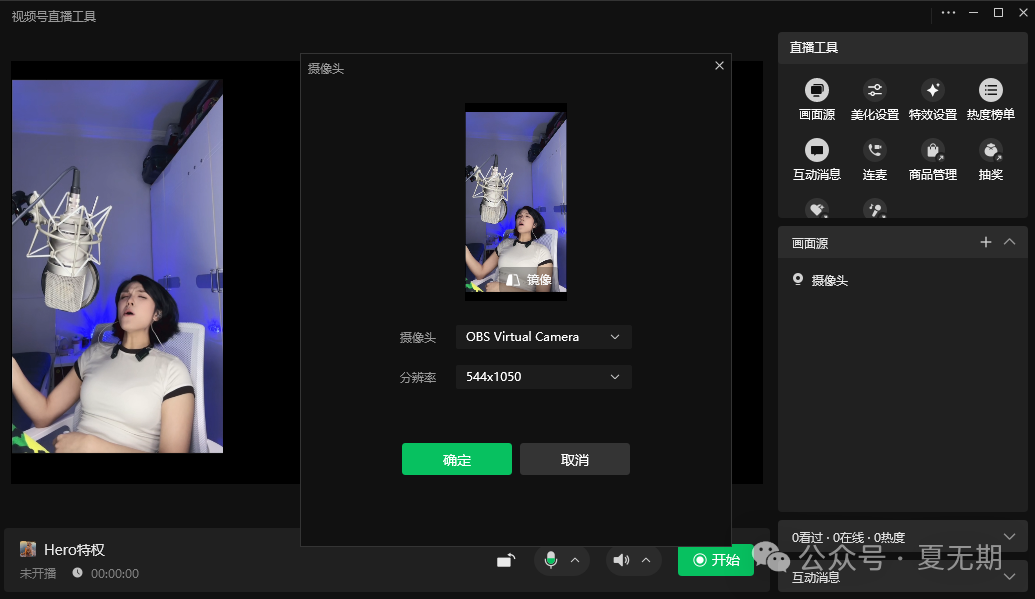Open the 画面源 (screen source) tool
This screenshot has width=1035, height=599.
815,98
